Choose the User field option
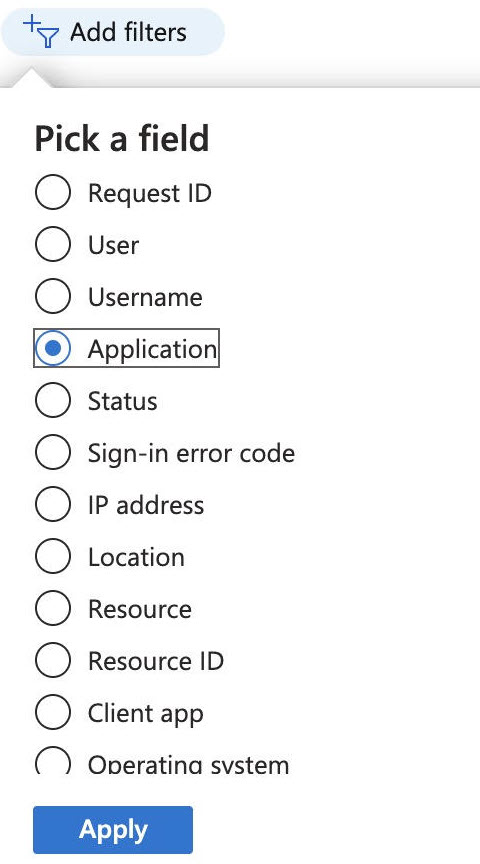Screen dimensions: 480x864 coord(52,245)
